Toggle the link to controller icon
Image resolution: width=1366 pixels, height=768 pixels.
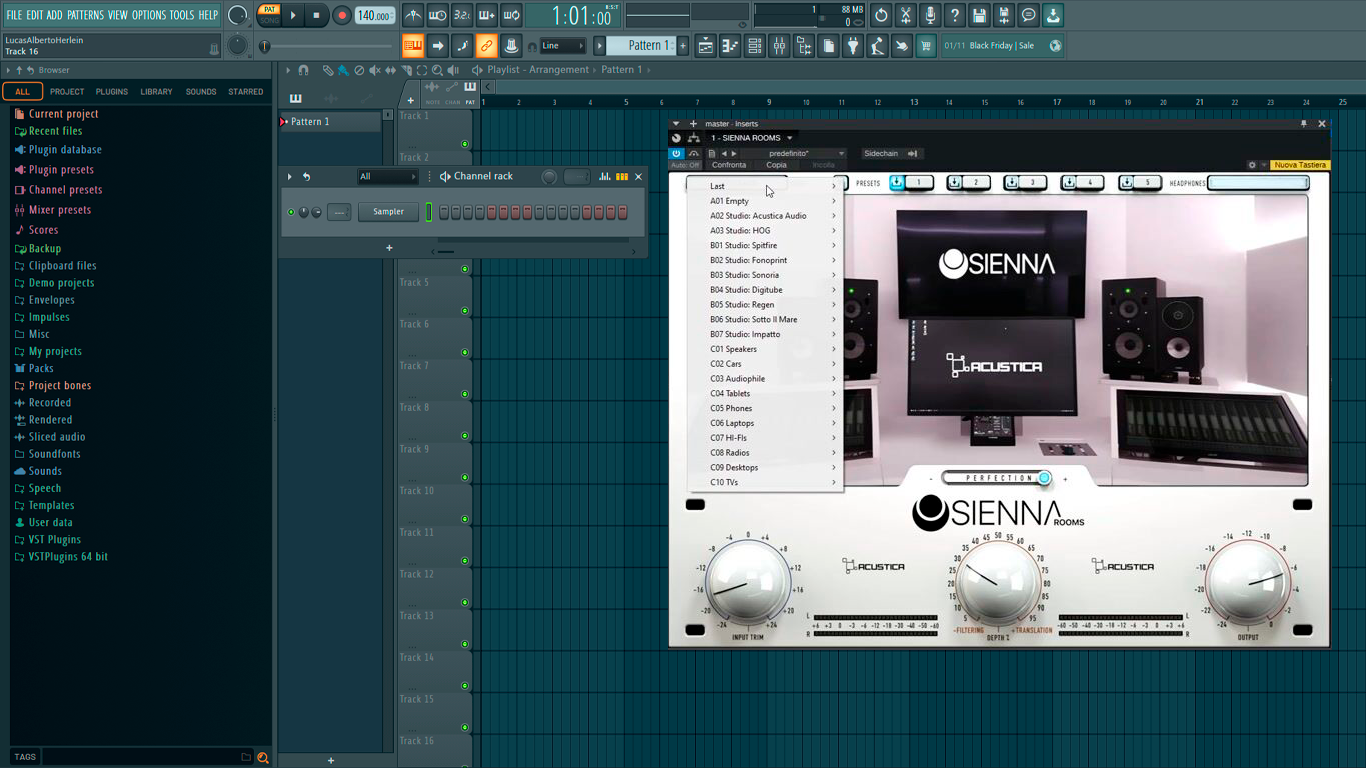click(486, 46)
